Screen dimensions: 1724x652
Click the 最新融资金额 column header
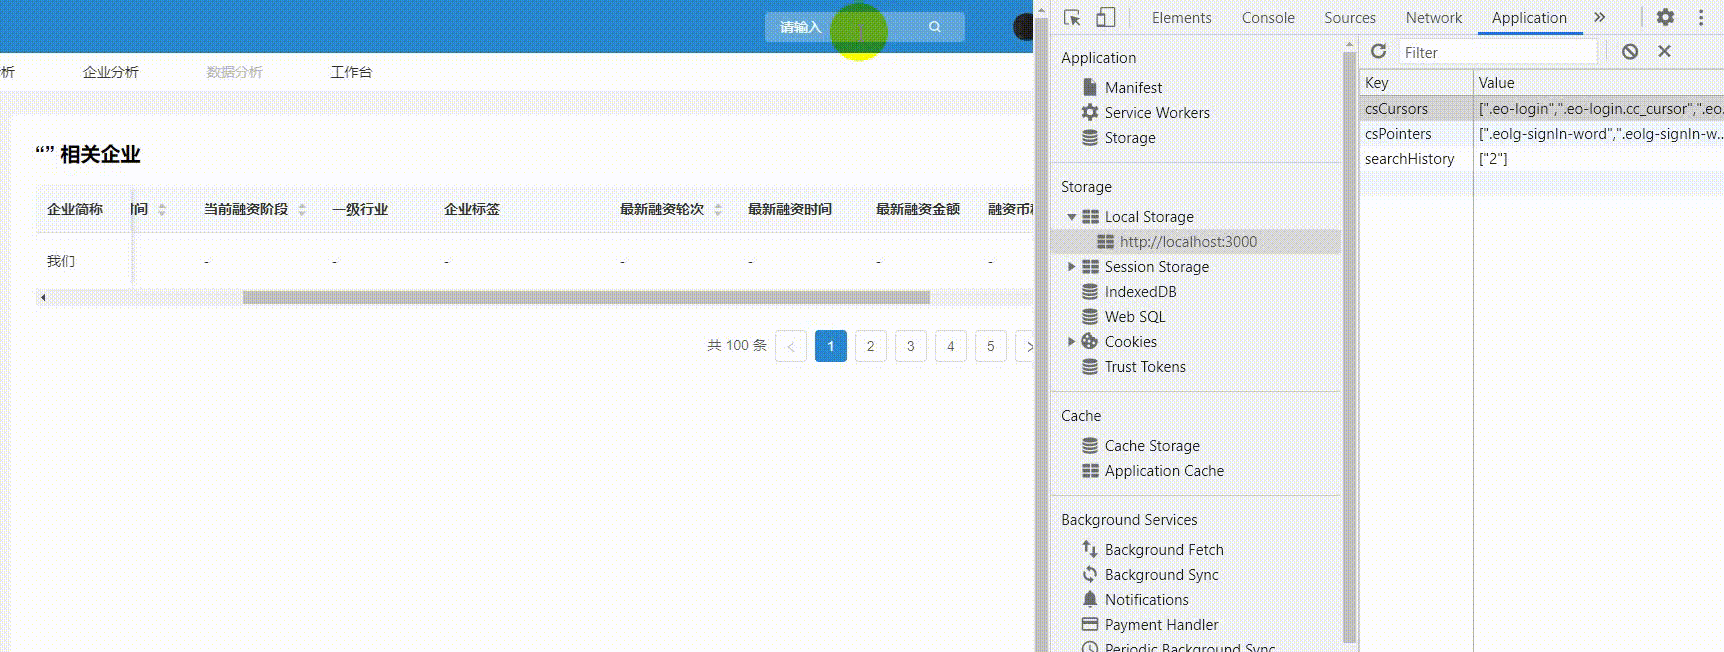pyautogui.click(x=918, y=209)
